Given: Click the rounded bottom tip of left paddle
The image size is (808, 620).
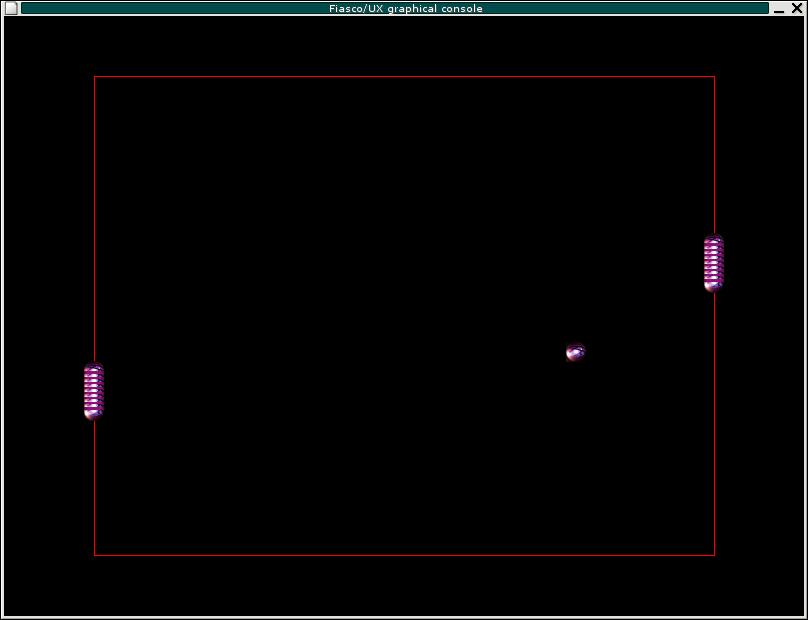Looking at the screenshot, I should pyautogui.click(x=94, y=414).
